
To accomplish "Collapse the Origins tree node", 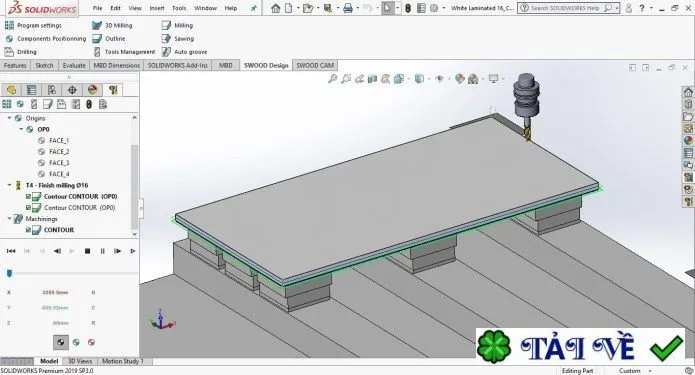I will [x=9, y=118].
